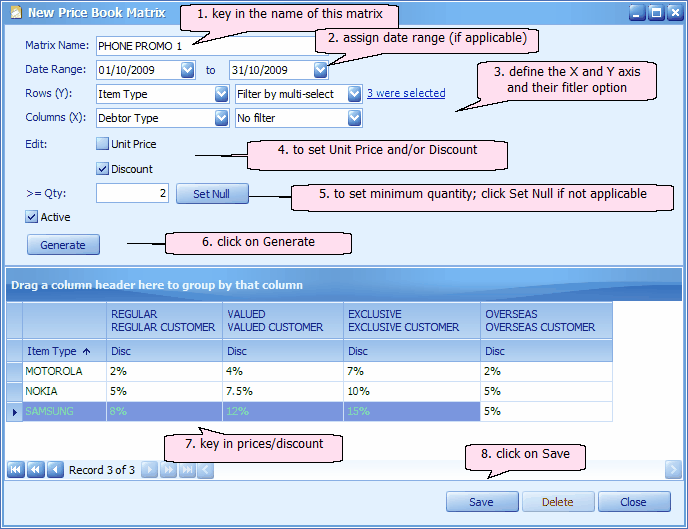Open the start date dropdown
688x529 pixels.
(x=187, y=70)
